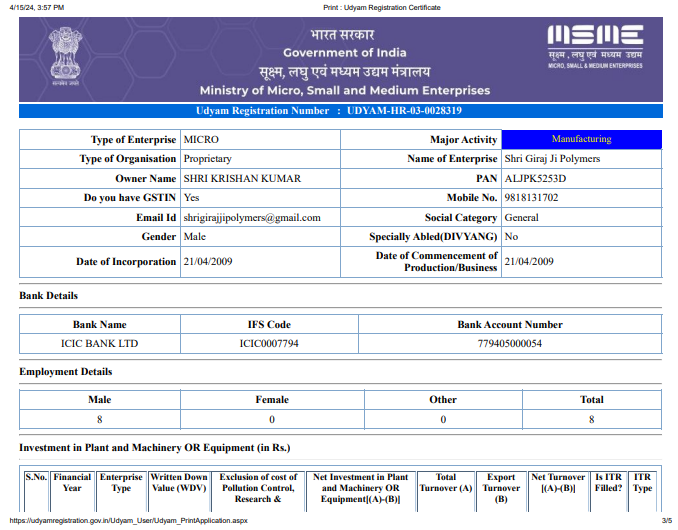This screenshot has width=678, height=530.
Task: Click the Government of India emblem
Action: 66,57
